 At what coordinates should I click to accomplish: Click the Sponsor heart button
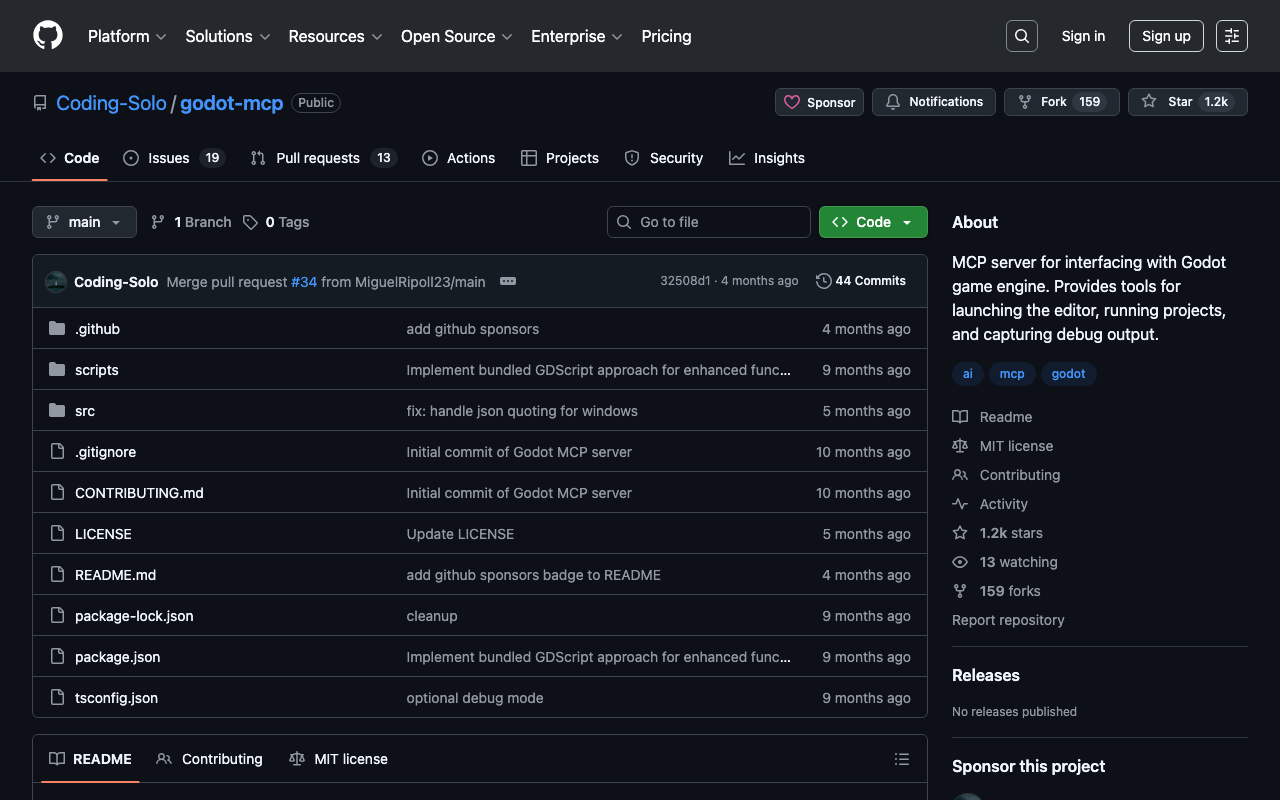pos(819,102)
